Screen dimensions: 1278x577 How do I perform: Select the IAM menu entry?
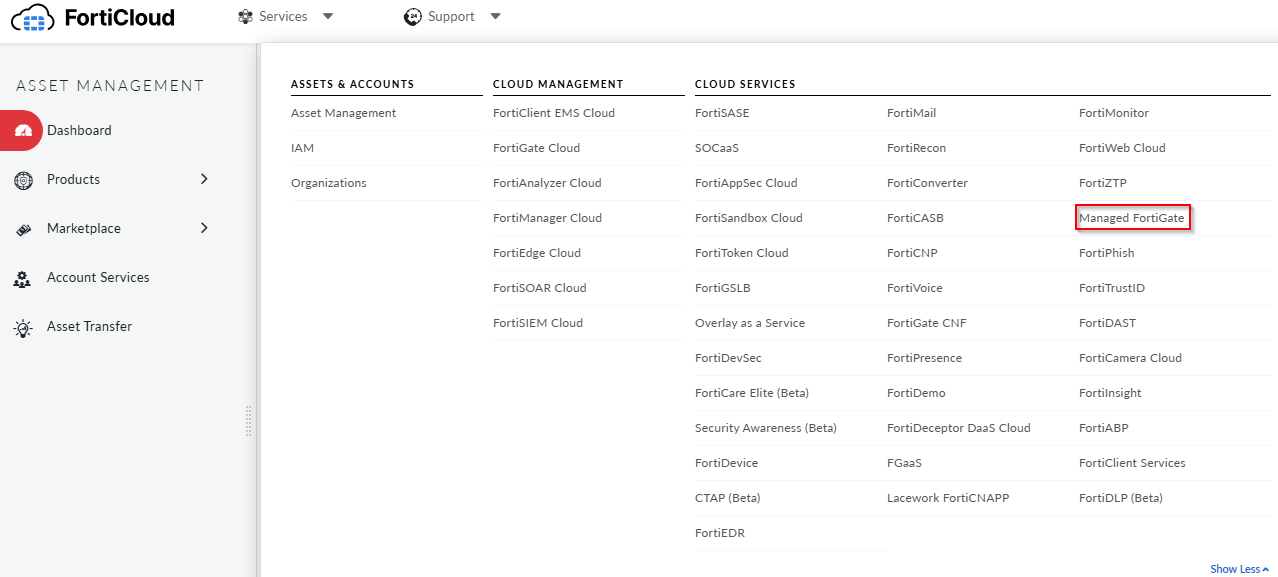(x=302, y=148)
